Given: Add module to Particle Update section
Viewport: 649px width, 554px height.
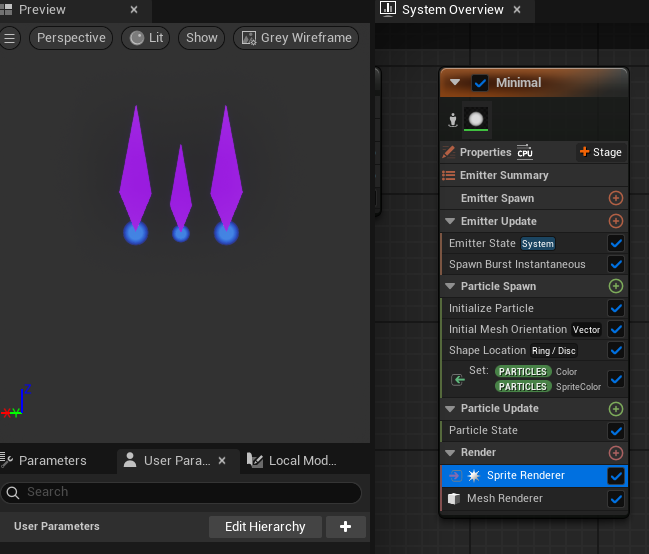Looking at the screenshot, I should pyautogui.click(x=616, y=409).
